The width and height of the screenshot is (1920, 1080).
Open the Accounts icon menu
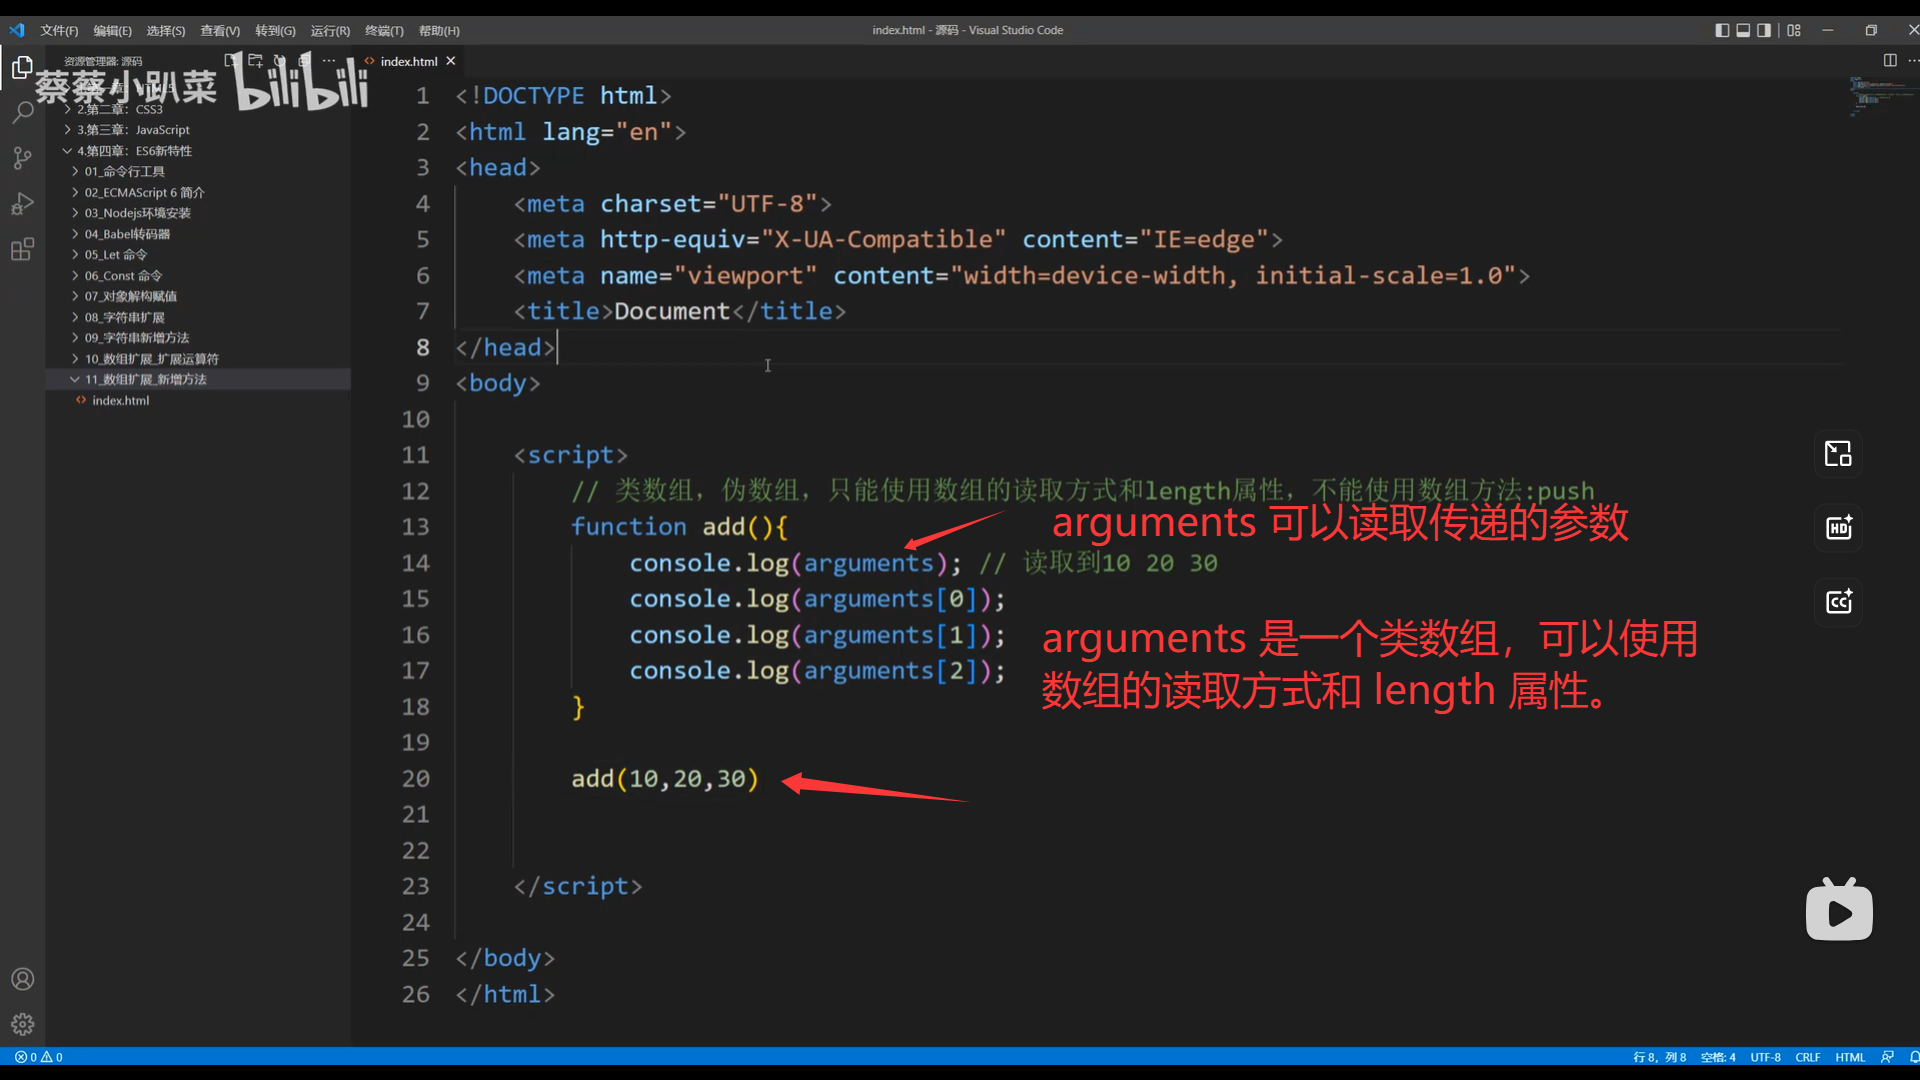click(22, 979)
